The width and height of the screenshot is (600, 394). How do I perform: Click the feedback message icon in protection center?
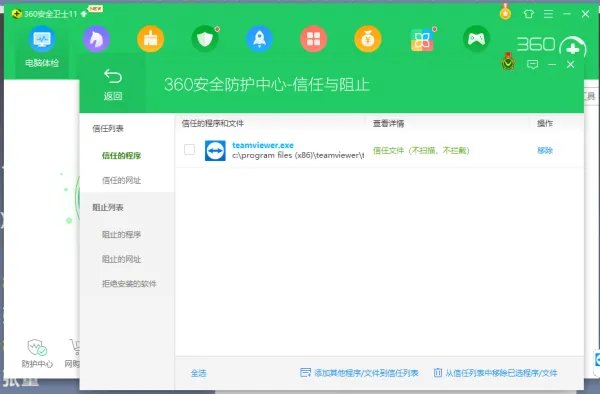tap(532, 64)
